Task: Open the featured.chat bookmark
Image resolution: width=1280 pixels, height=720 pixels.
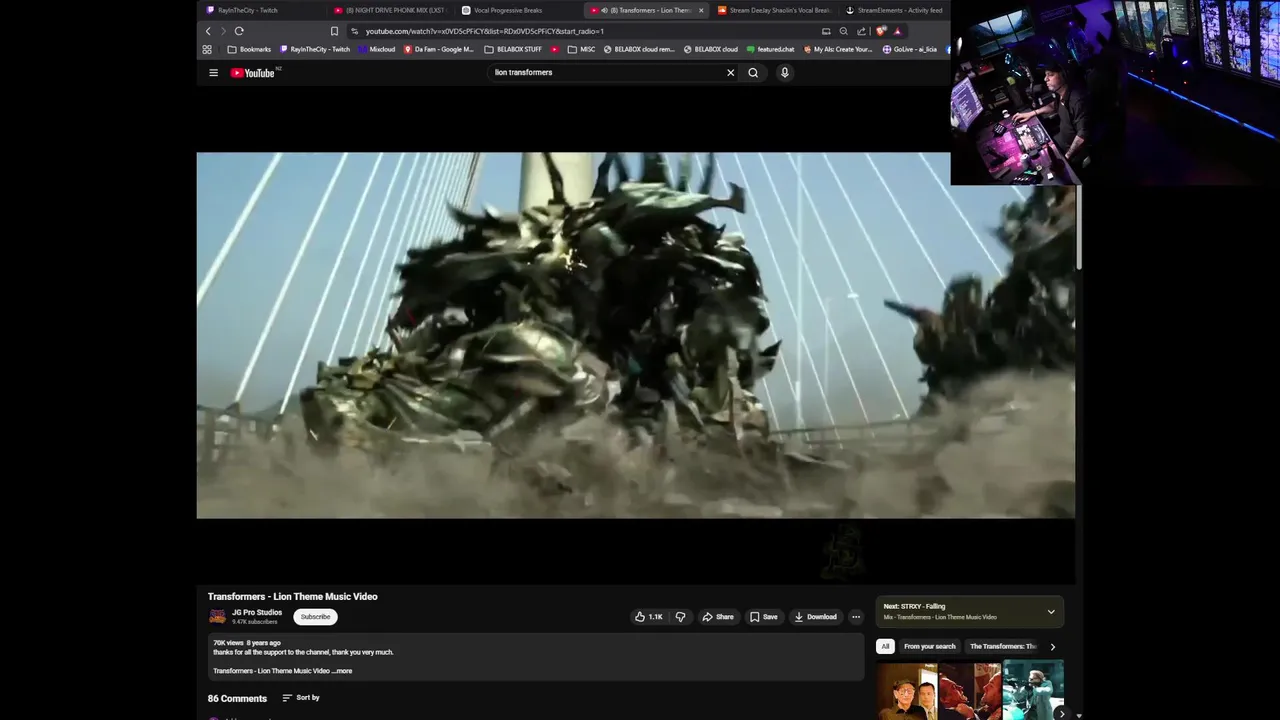Action: coord(770,49)
